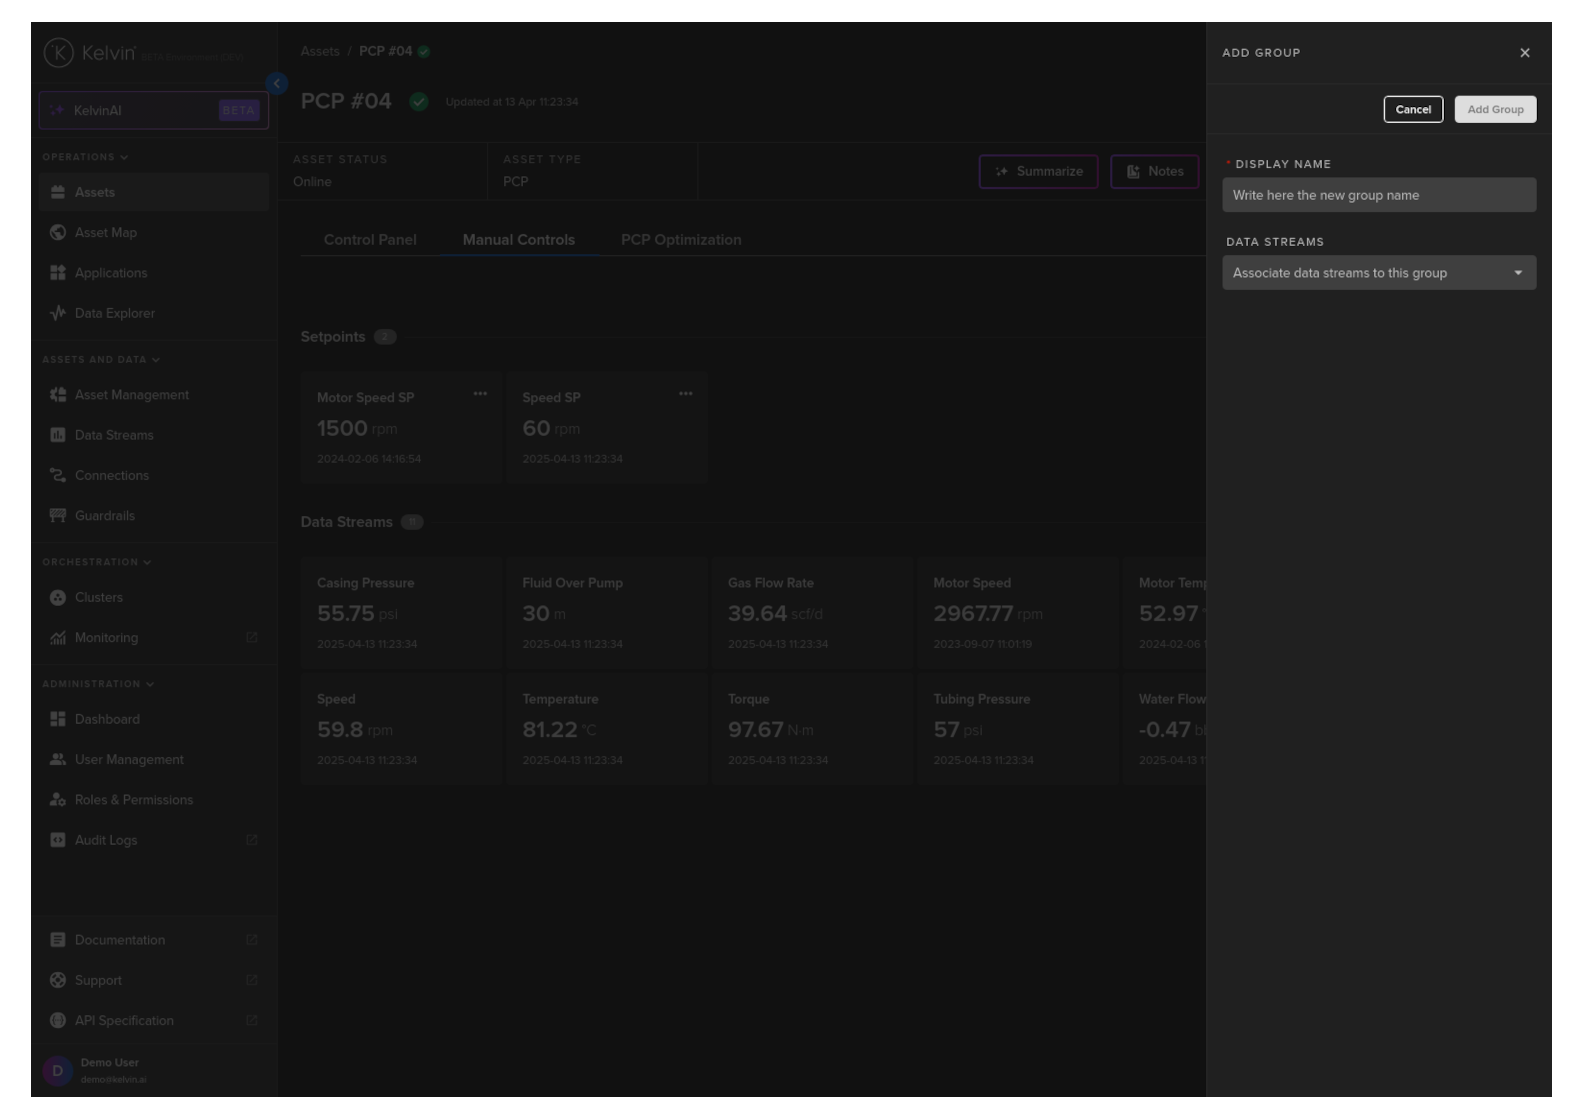Screen dimensions: 1584x1120
Task: Click the Summarize button
Action: (x=1038, y=172)
